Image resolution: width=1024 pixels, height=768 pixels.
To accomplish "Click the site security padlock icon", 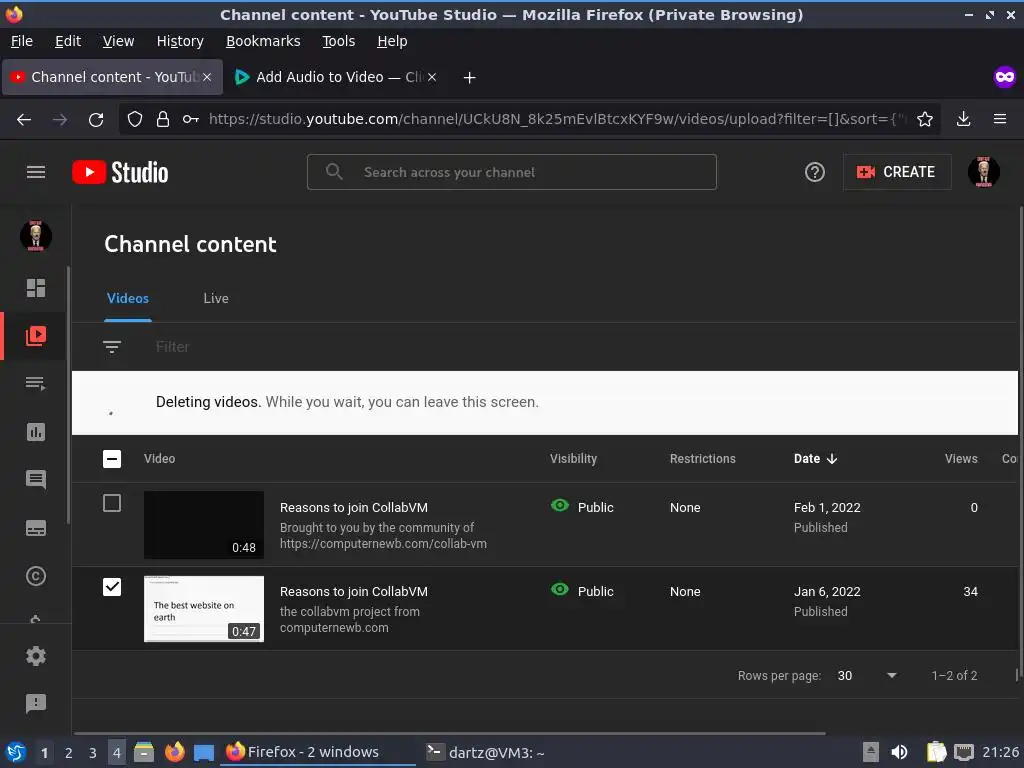I will coord(163,120).
